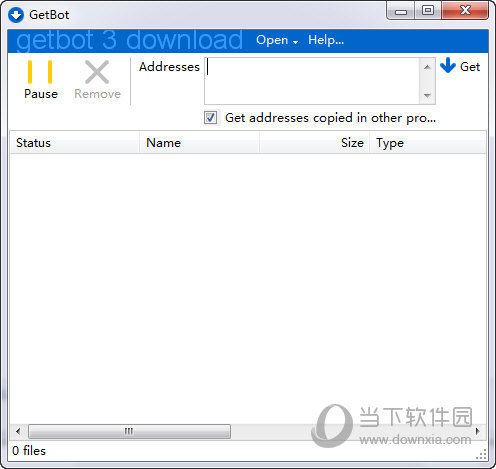Click the Pause download icon
Image resolution: width=496 pixels, height=469 pixels.
pyautogui.click(x=40, y=72)
